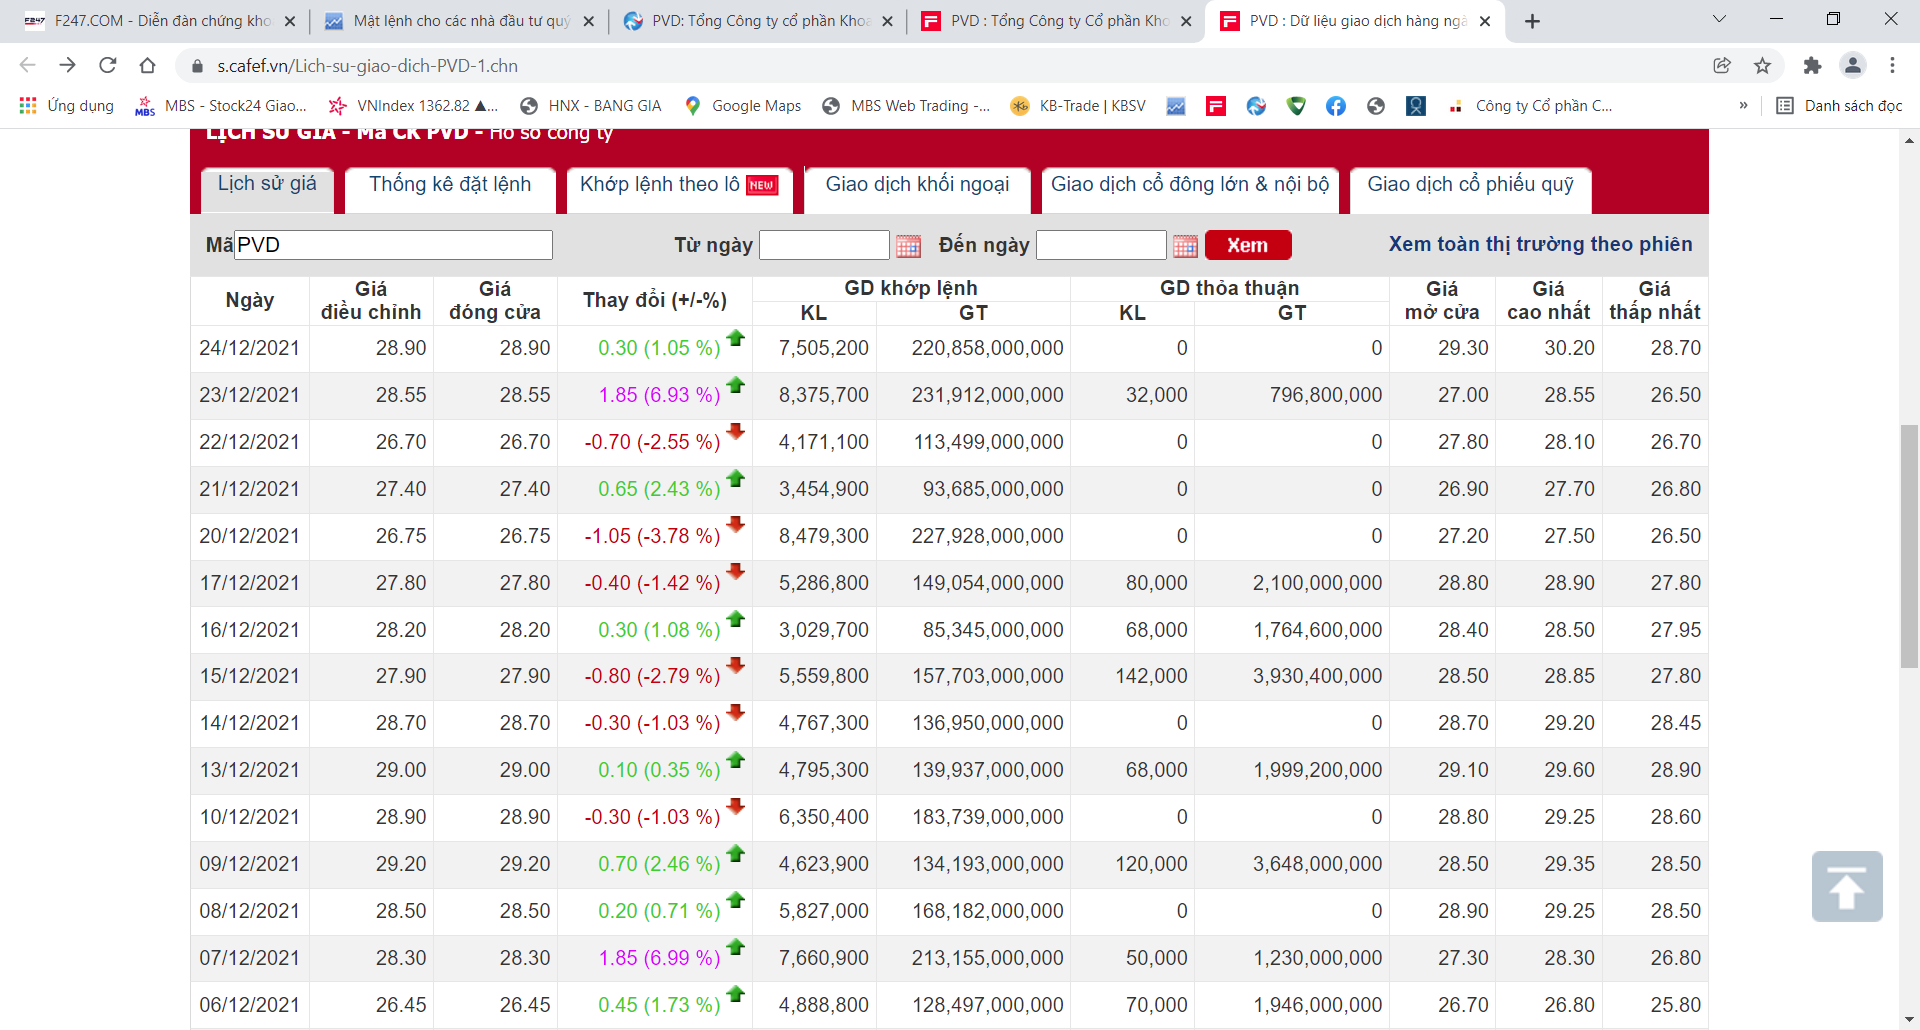Click the Đến ngày date input

coord(1101,245)
